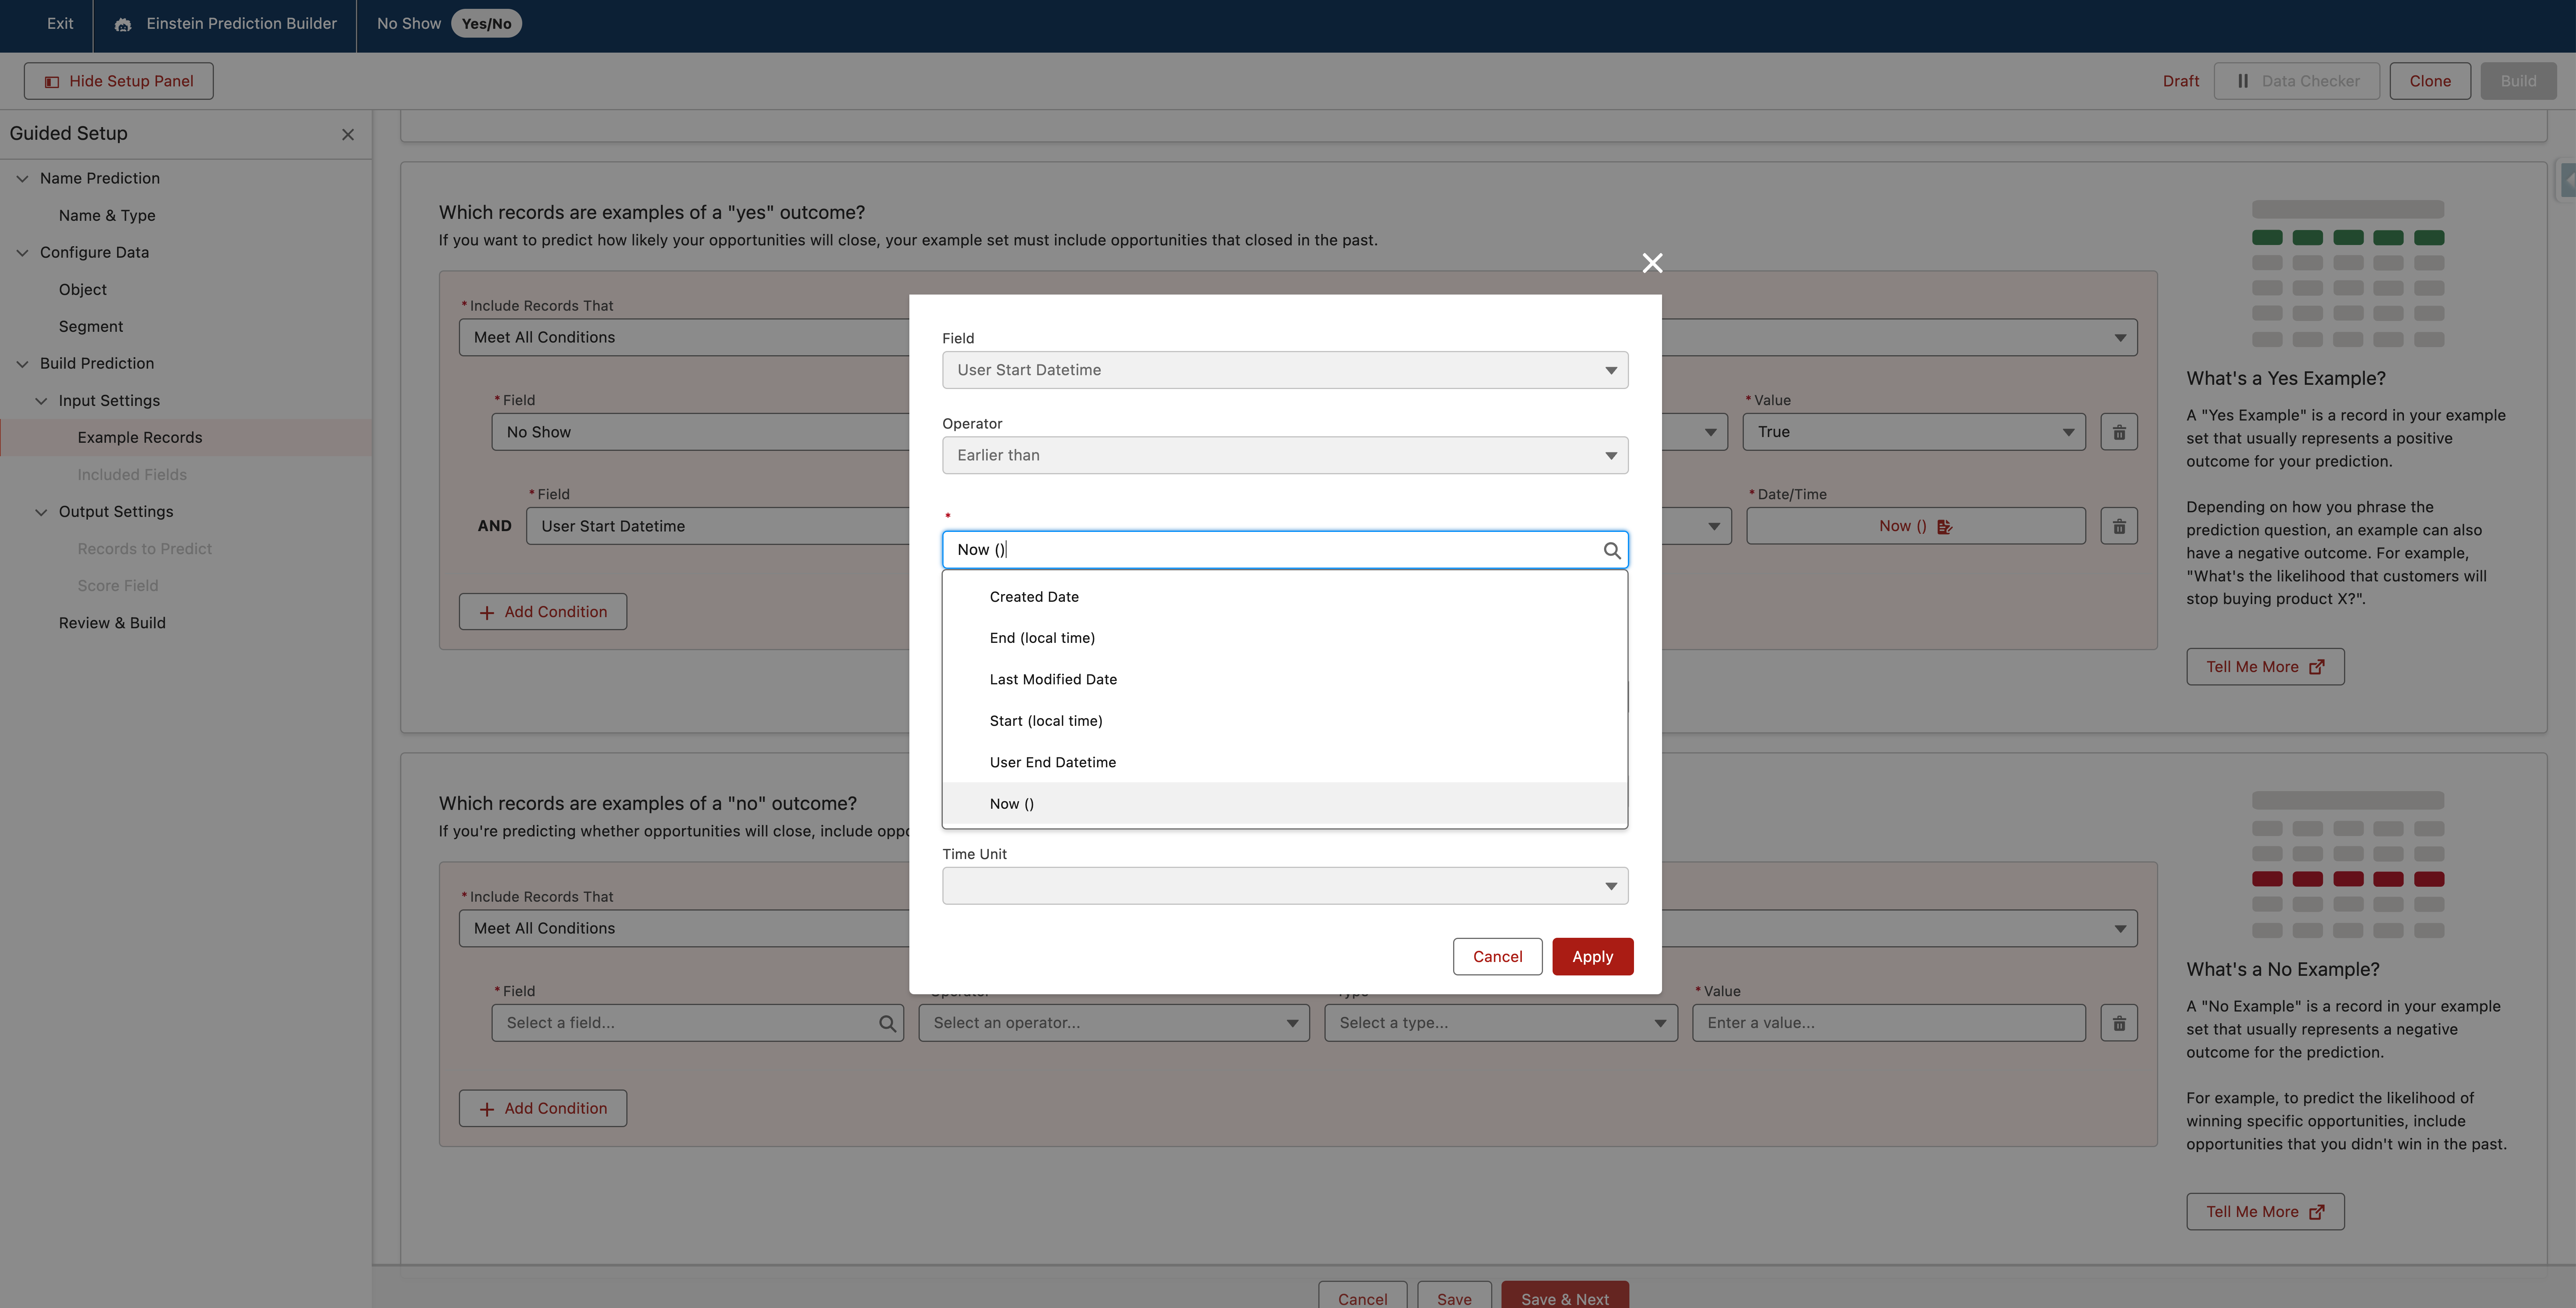Select the 'Now ()' option in list
Viewport: 2576px width, 1308px height.
point(1012,804)
